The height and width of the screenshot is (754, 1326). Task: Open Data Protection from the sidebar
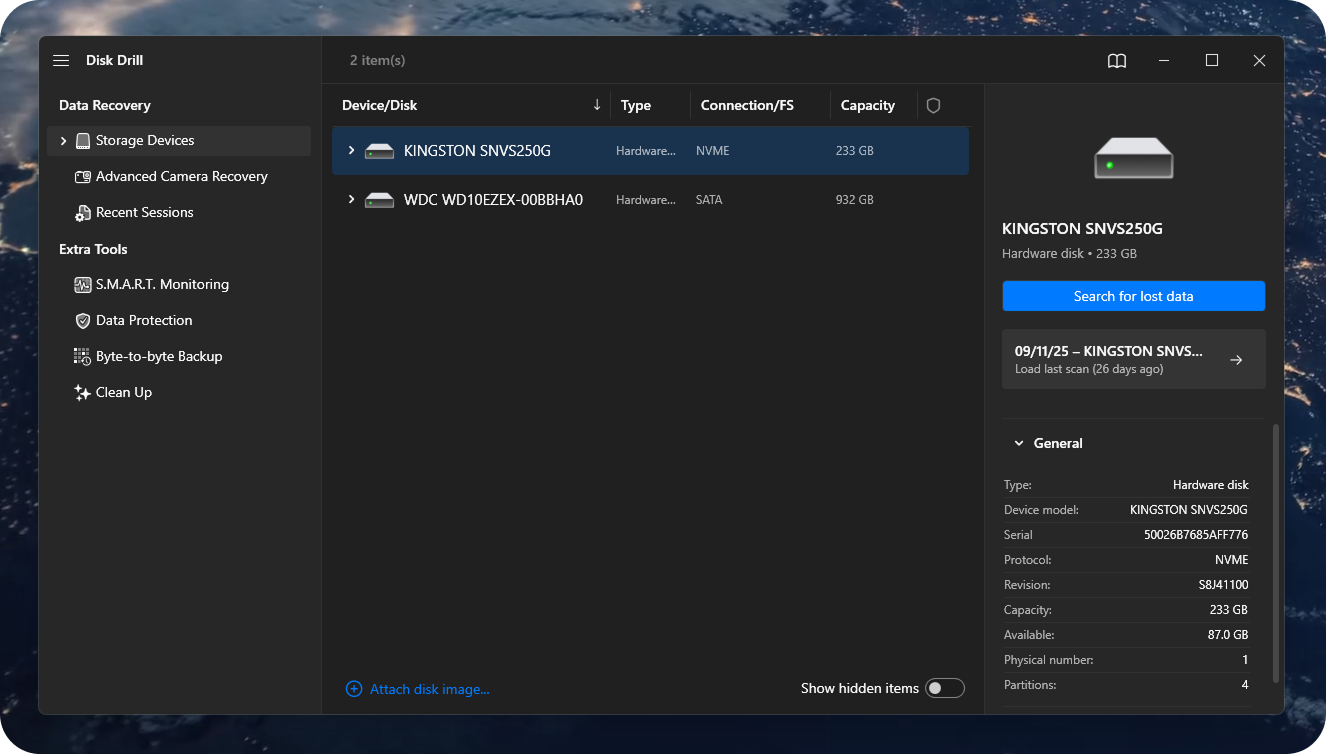click(144, 321)
